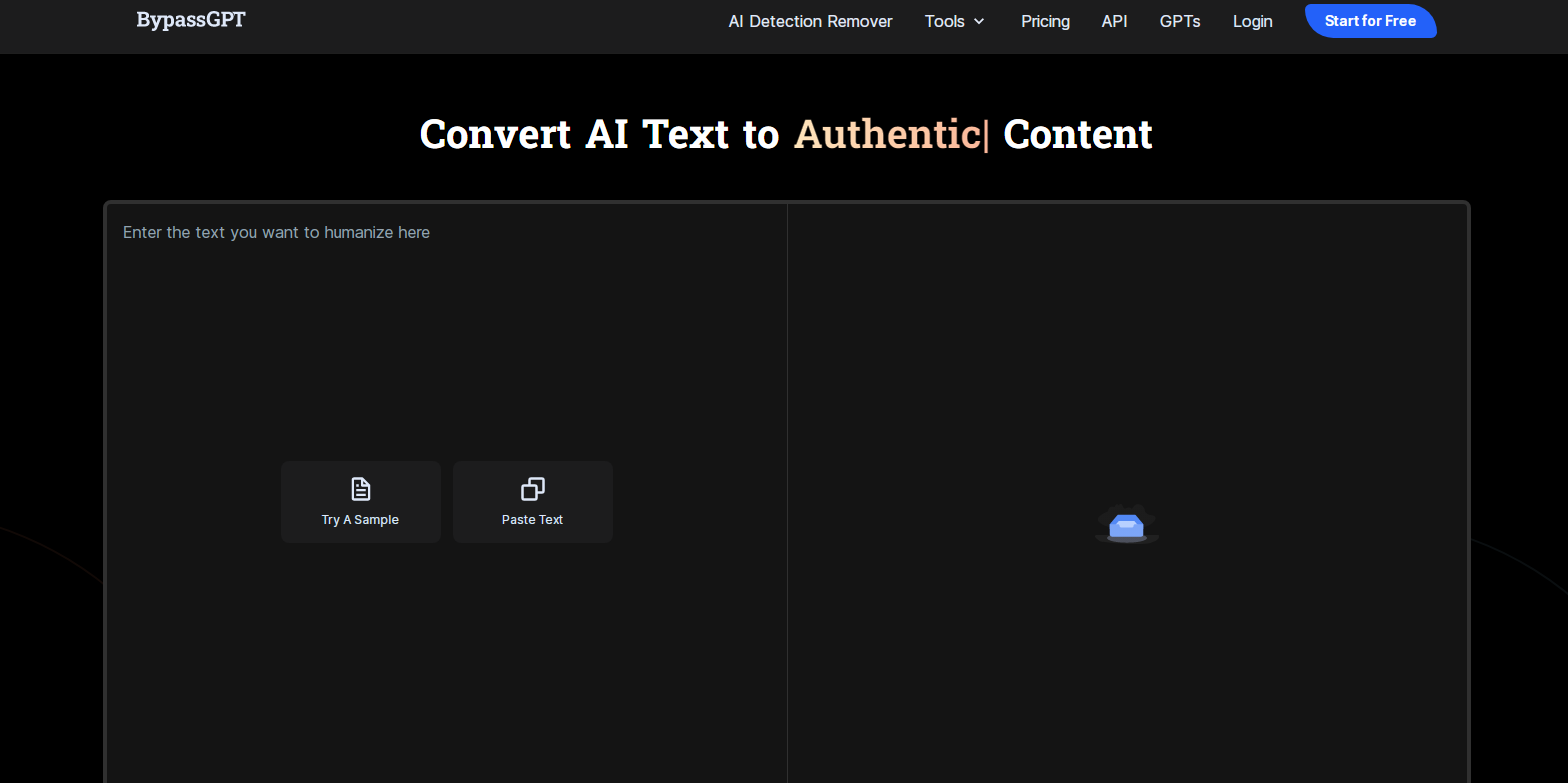Open the Login link
1568x783 pixels.
1252,21
